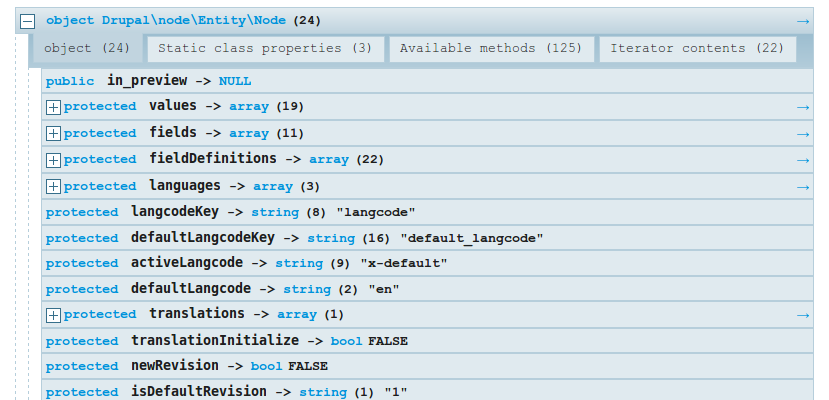Click the translations property name
This screenshot has height=400, width=829.
(x=197, y=313)
